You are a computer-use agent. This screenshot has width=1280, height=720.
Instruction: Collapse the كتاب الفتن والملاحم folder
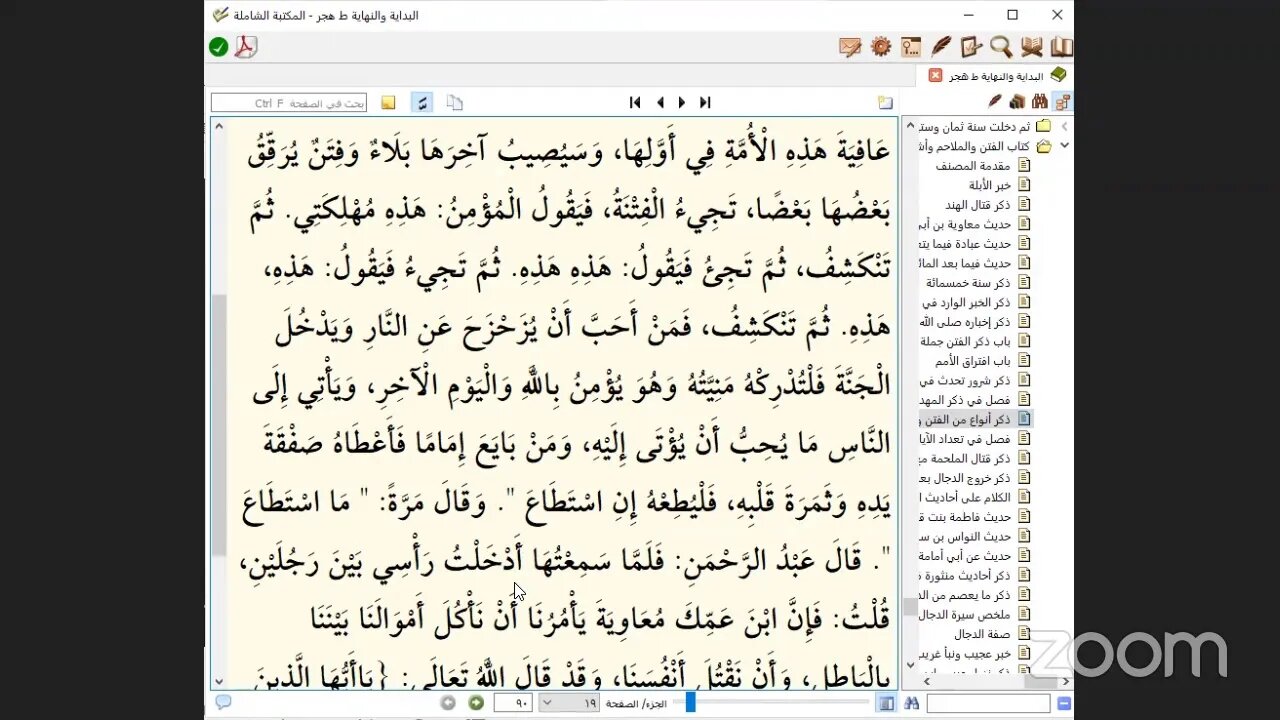[x=1064, y=146]
